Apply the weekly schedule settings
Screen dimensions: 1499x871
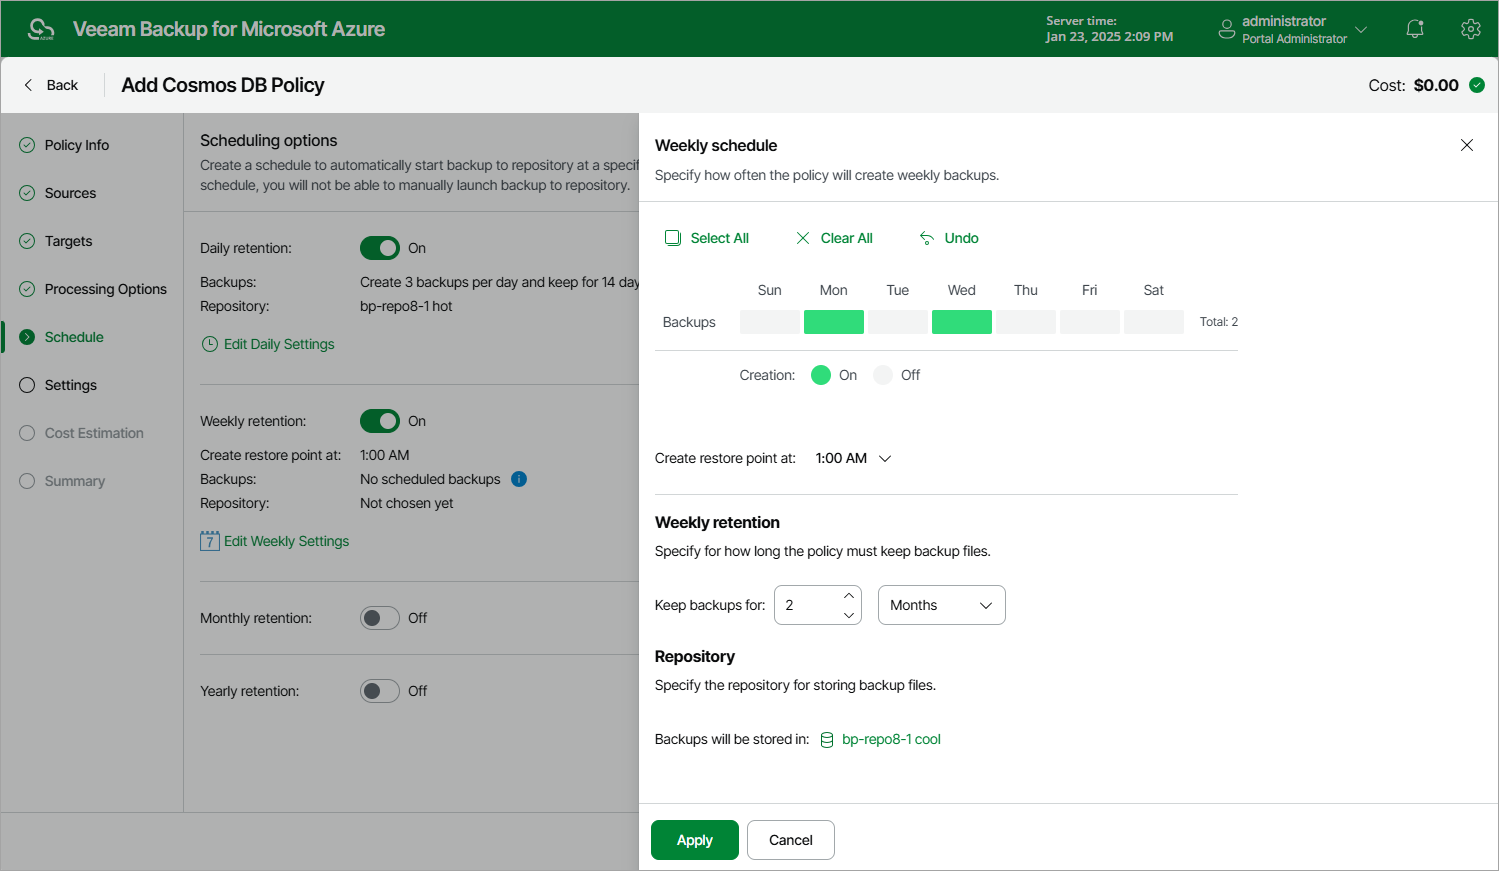694,840
